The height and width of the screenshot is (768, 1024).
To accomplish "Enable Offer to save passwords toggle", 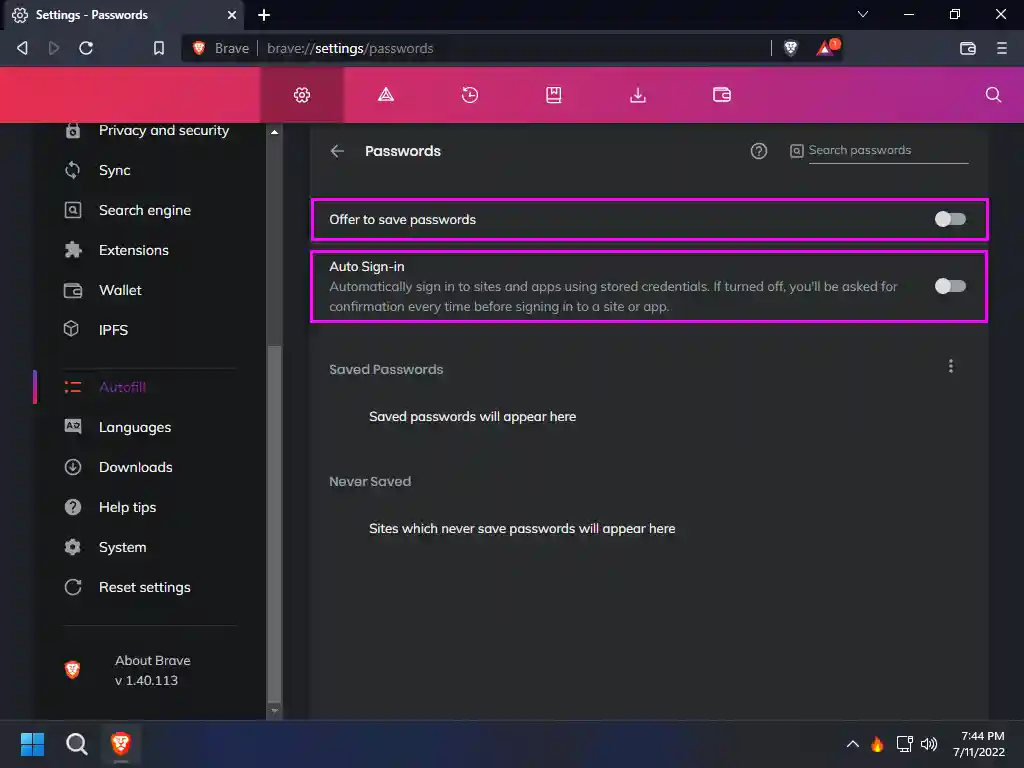I will coord(950,219).
